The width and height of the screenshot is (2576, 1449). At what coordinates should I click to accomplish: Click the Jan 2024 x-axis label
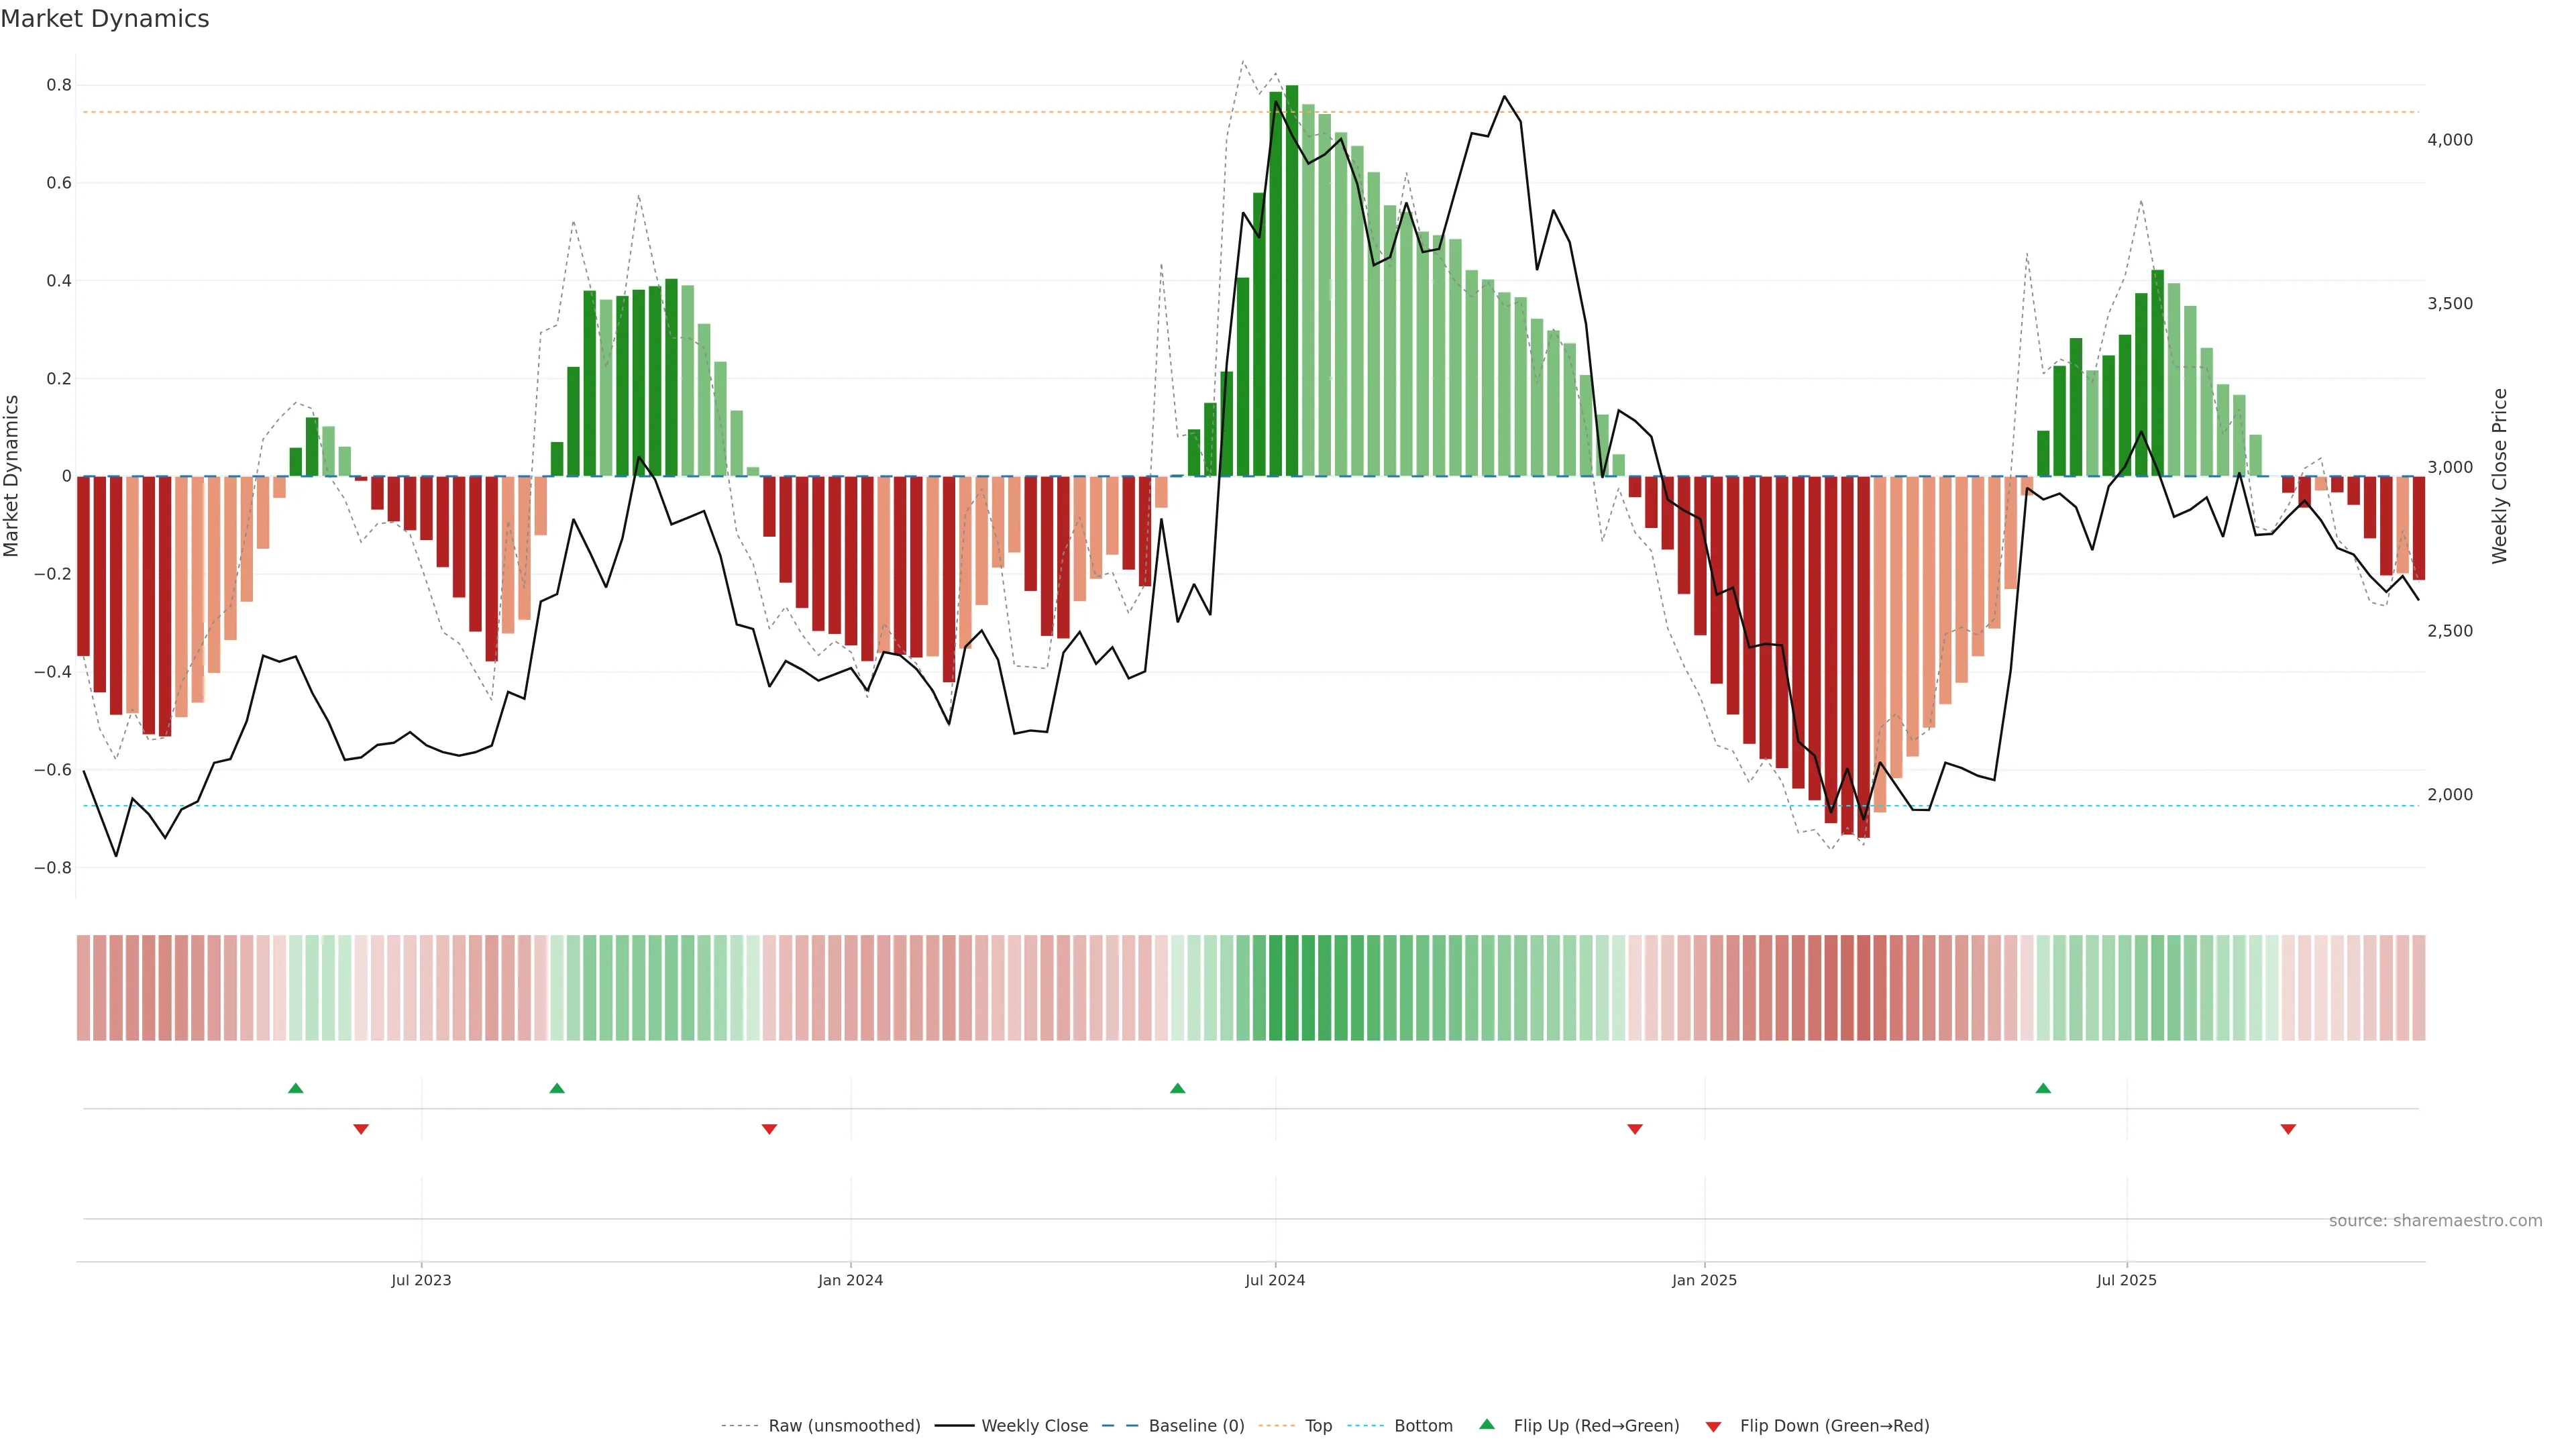click(850, 1280)
